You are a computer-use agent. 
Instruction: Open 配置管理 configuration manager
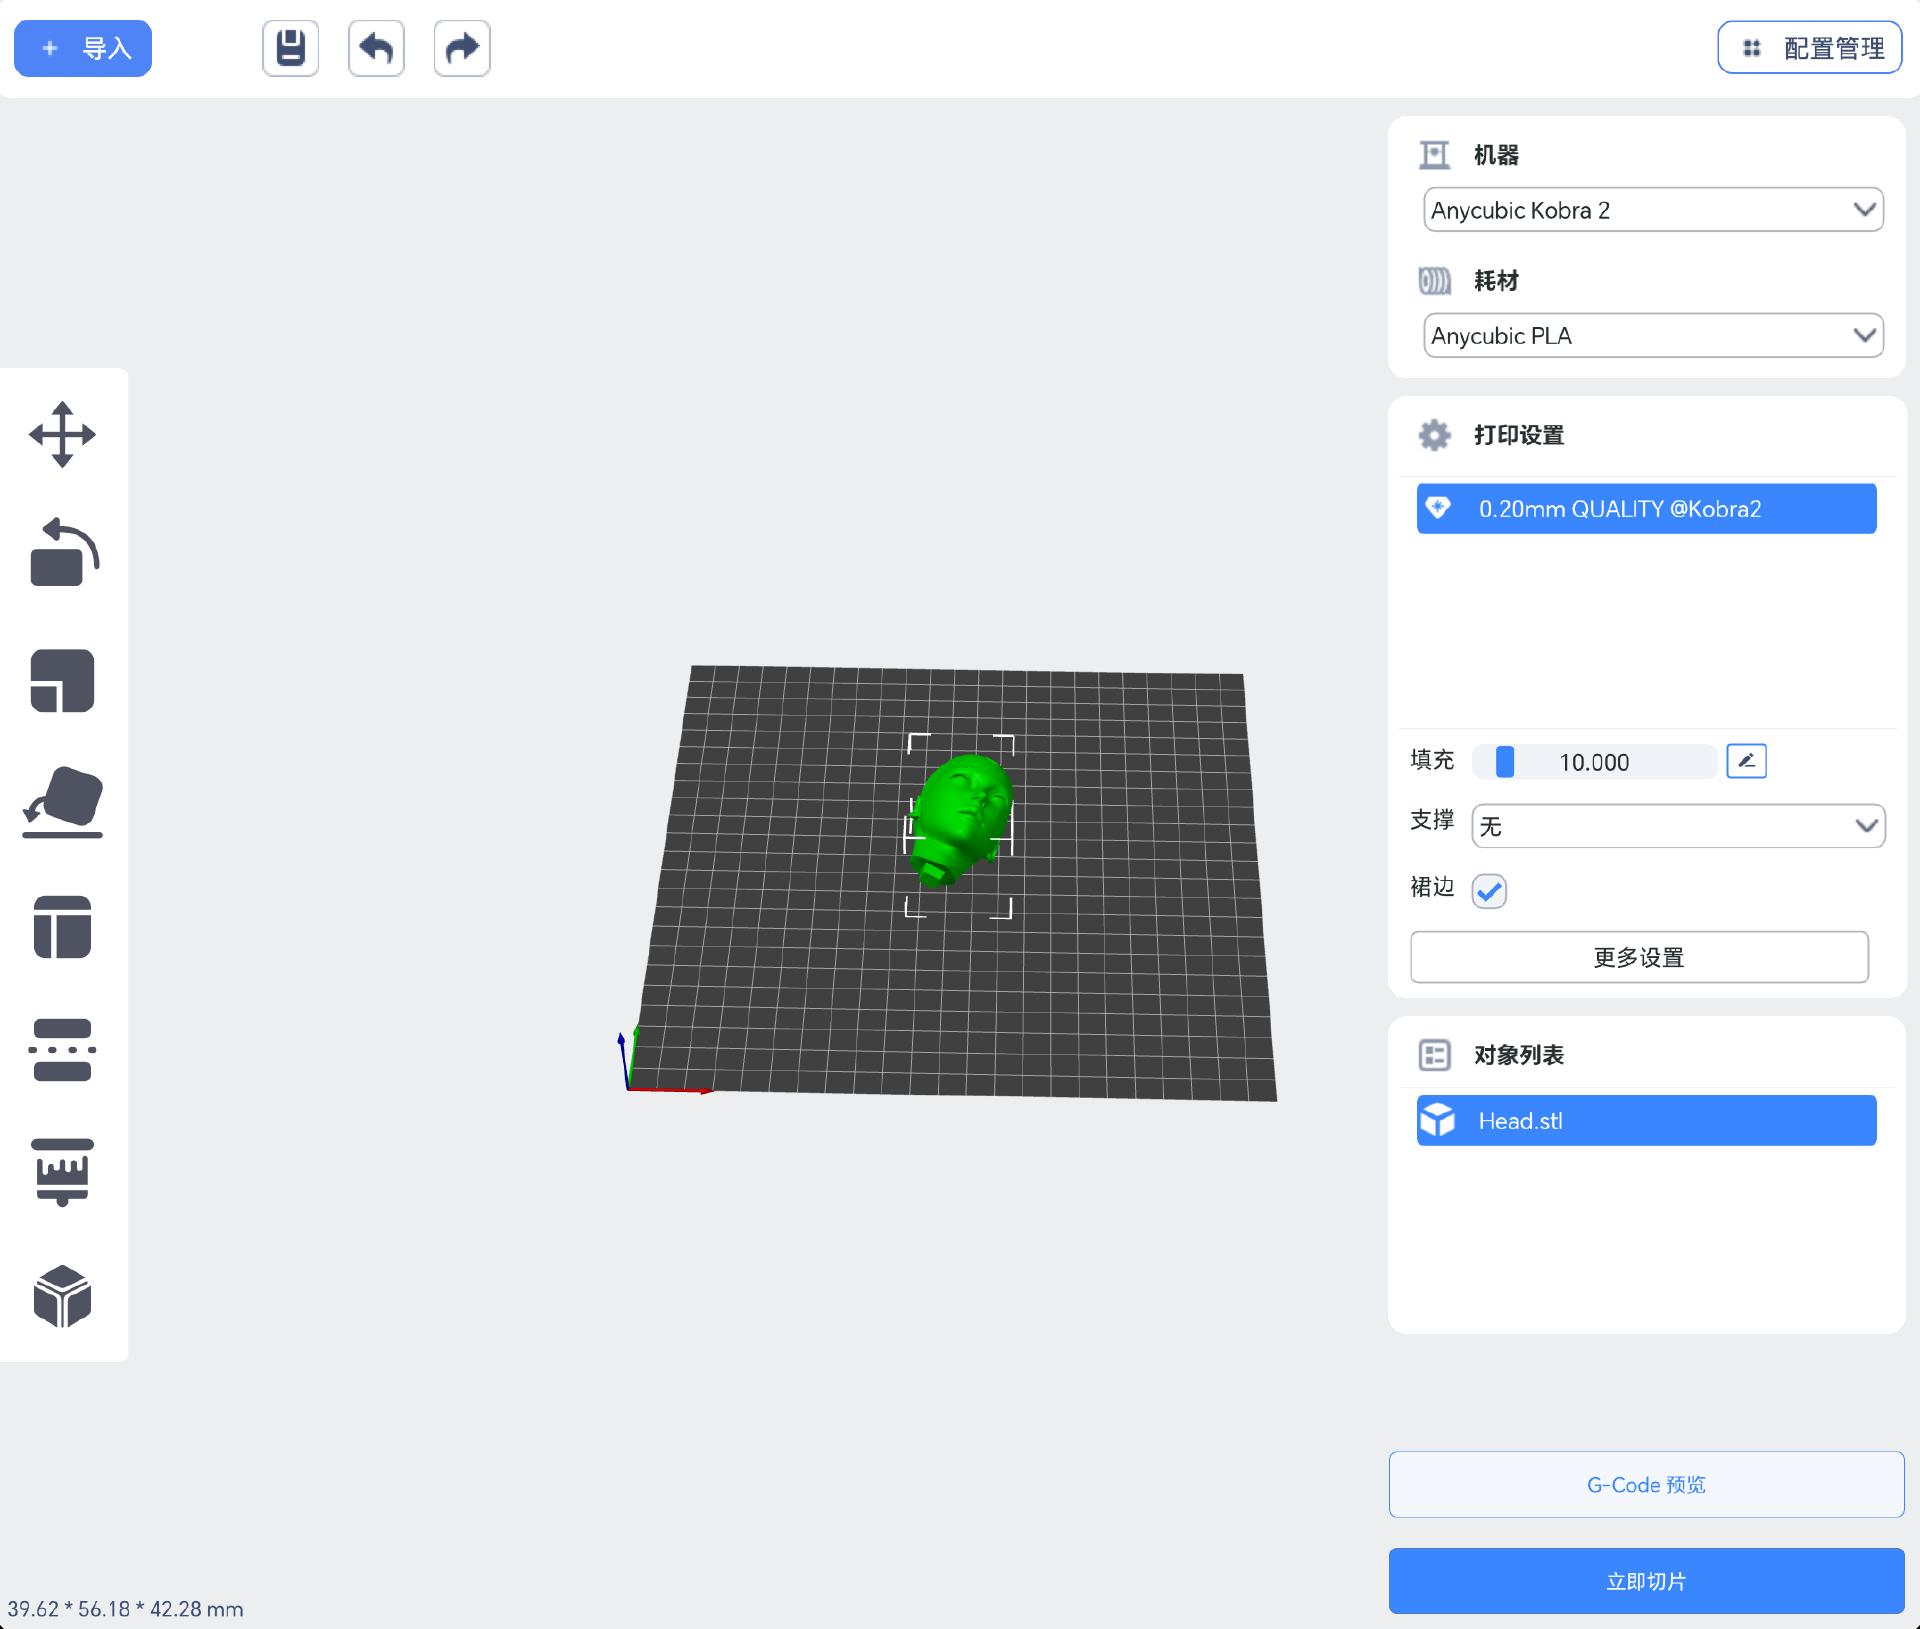tap(1809, 47)
